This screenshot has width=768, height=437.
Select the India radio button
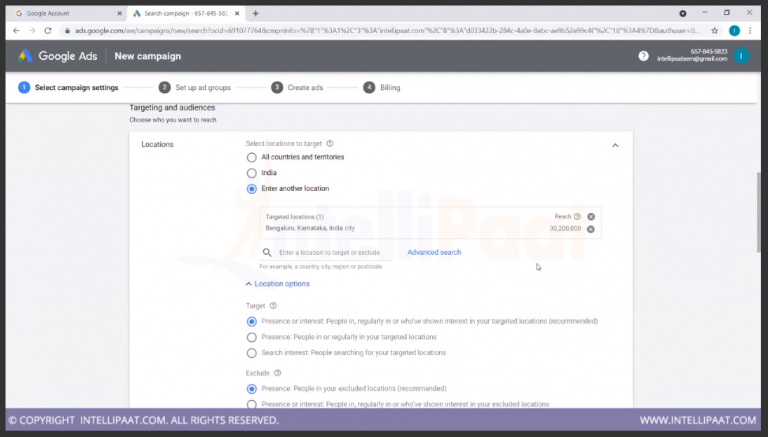[x=252, y=173]
